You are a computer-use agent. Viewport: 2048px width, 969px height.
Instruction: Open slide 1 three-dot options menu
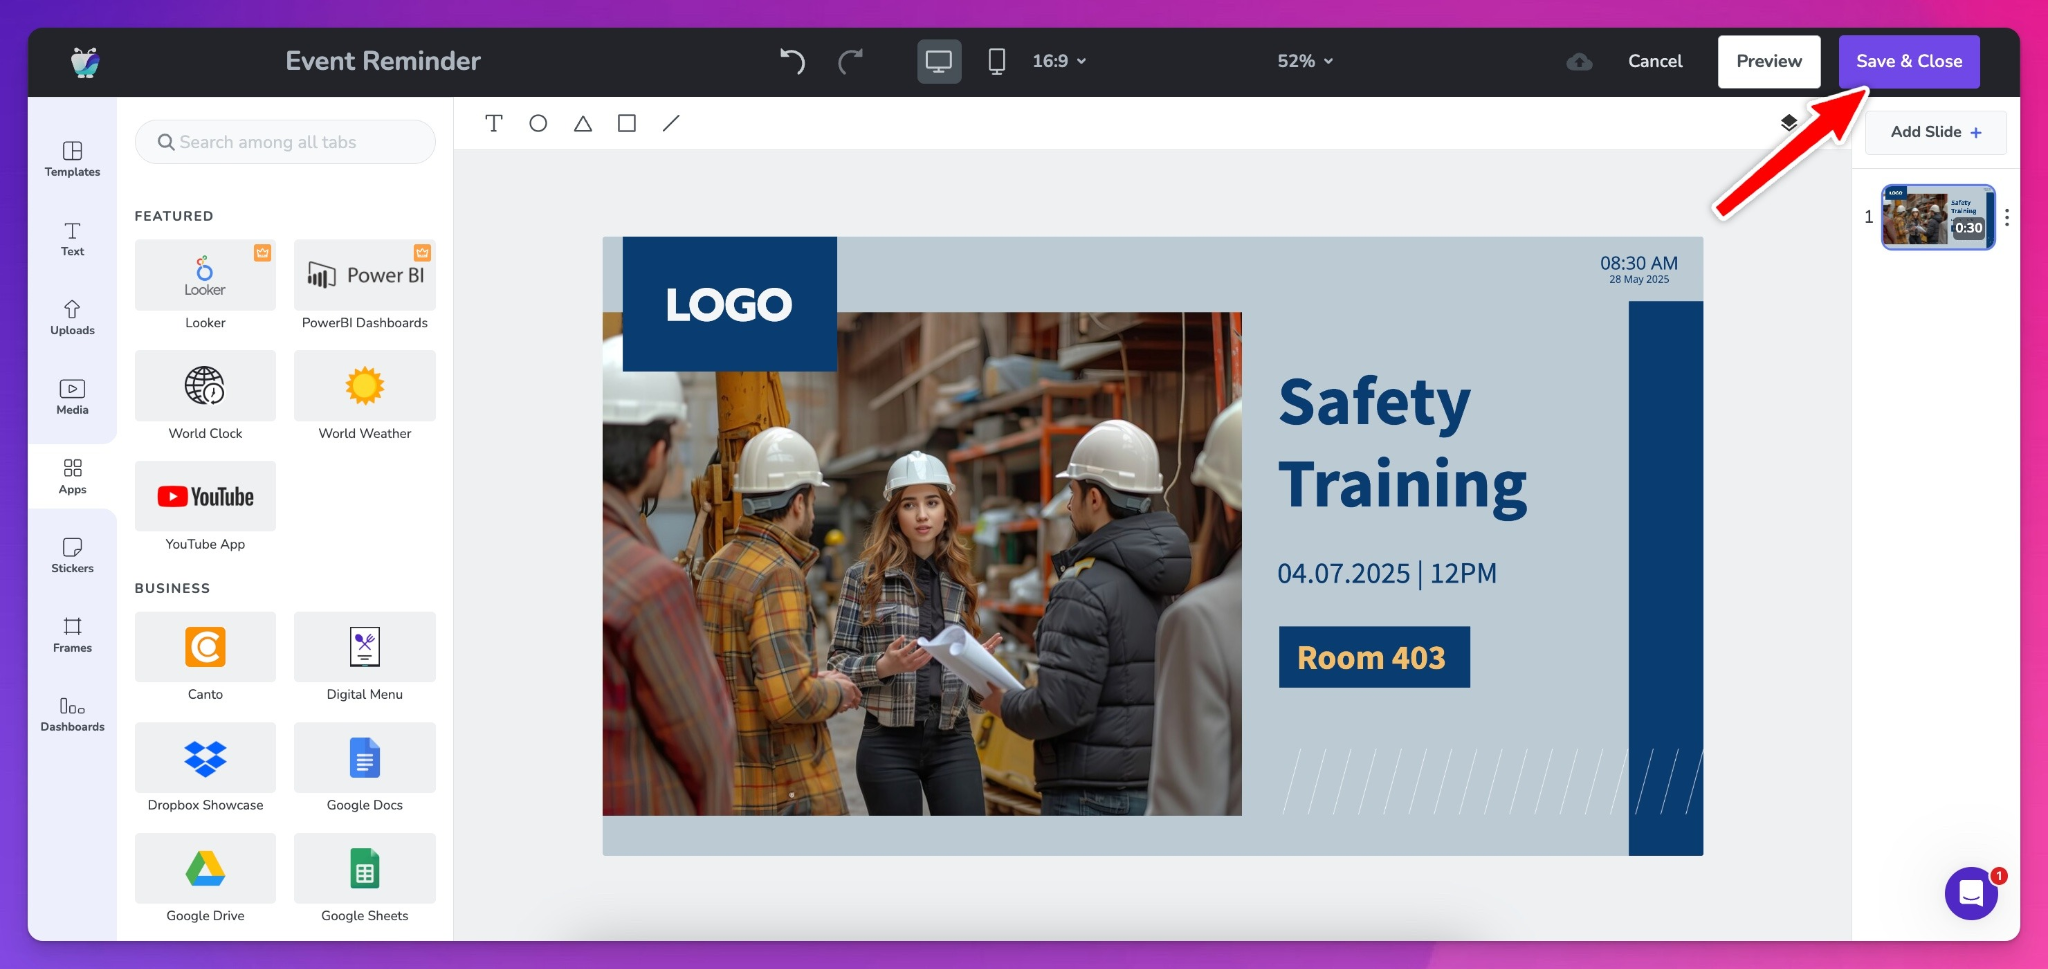point(2006,217)
